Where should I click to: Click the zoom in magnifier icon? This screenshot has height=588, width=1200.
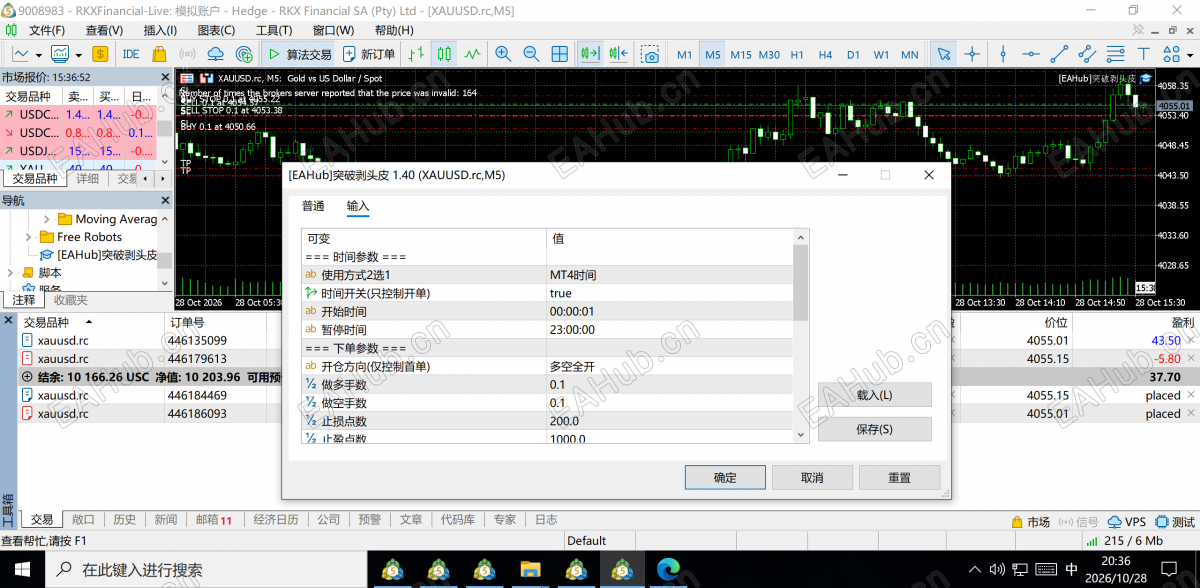point(502,54)
